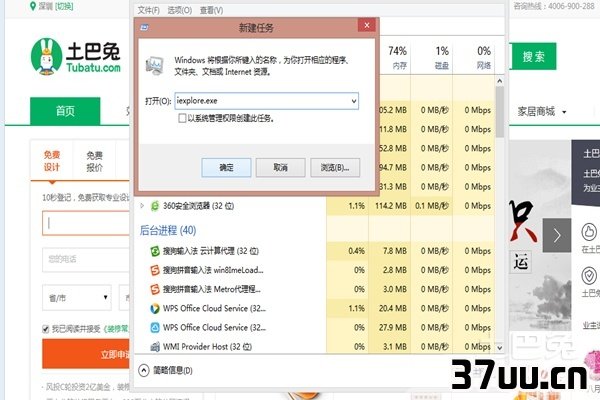The width and height of the screenshot is (600, 400).
Task: Open the 省/市 dropdown on the webpage
Action: [77, 297]
